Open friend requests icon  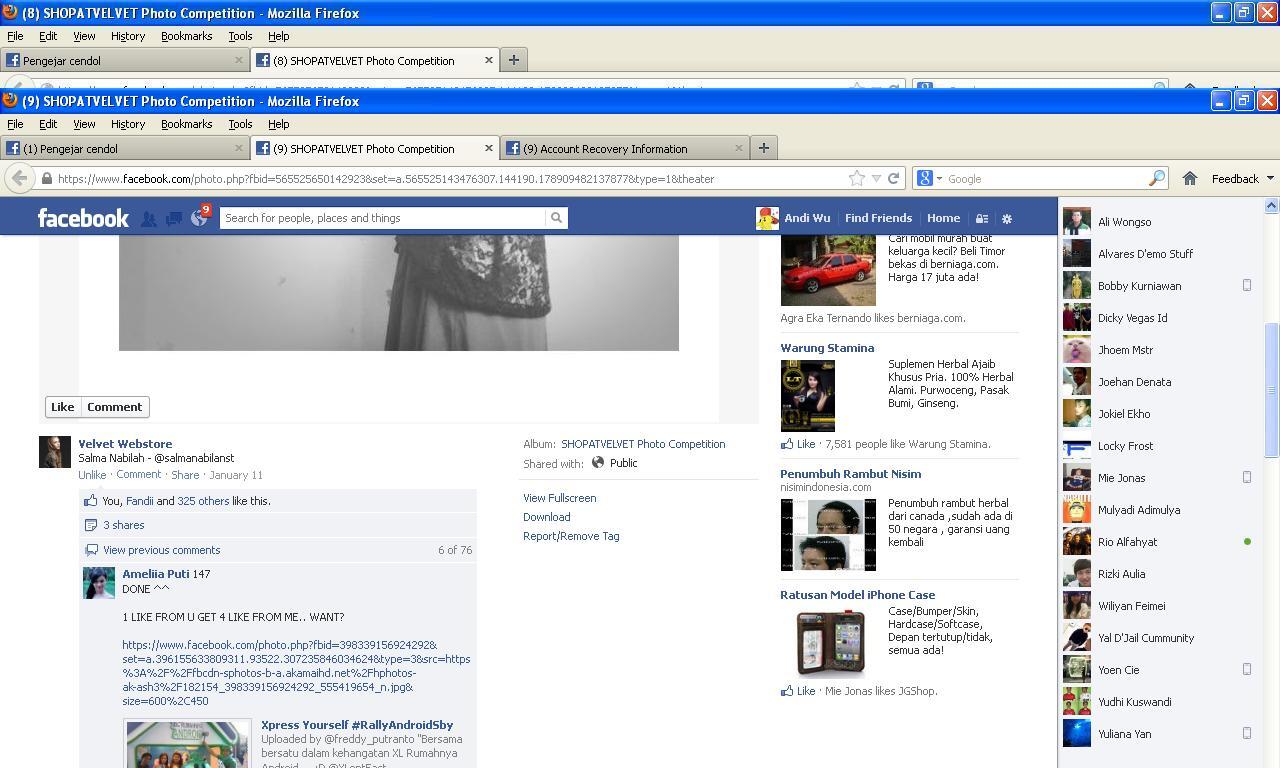pyautogui.click(x=148, y=218)
